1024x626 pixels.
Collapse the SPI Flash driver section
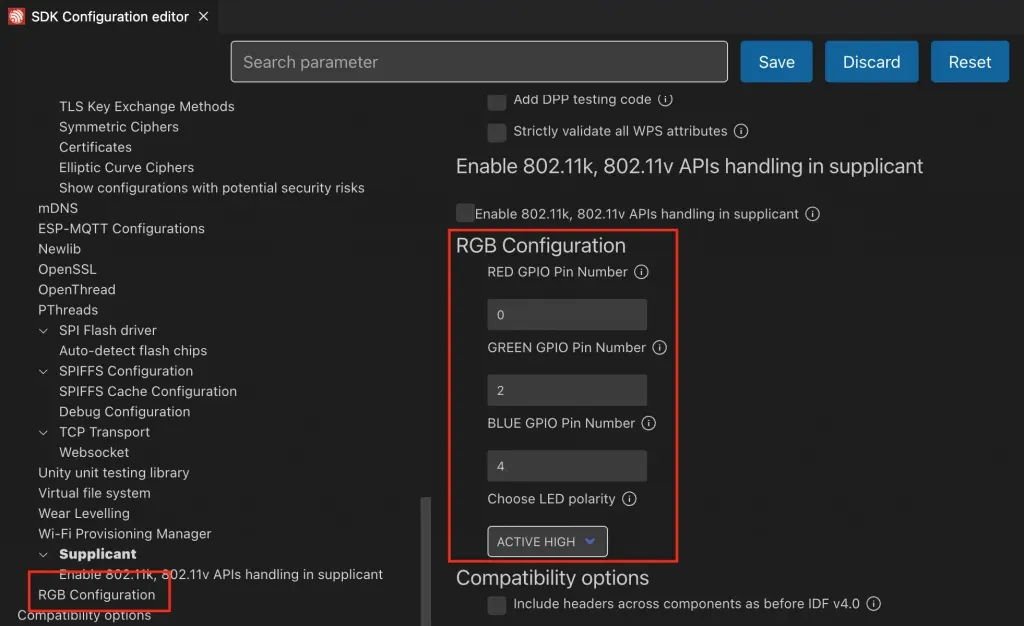pos(43,330)
